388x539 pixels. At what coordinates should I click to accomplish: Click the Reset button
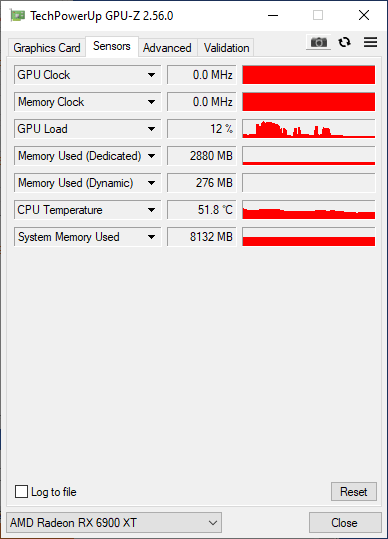click(x=354, y=492)
